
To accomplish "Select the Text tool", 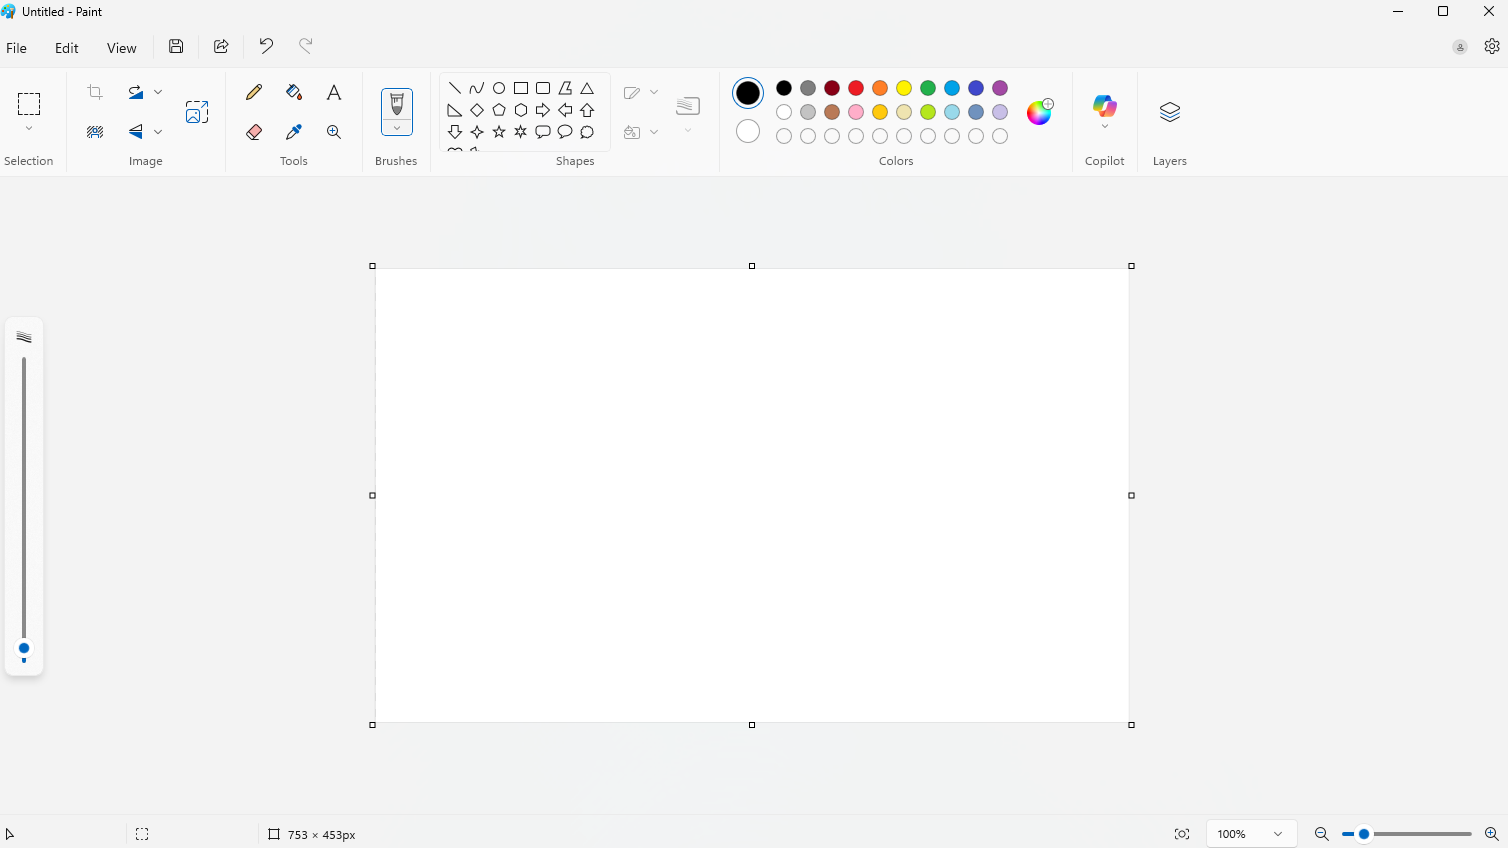I will point(334,92).
